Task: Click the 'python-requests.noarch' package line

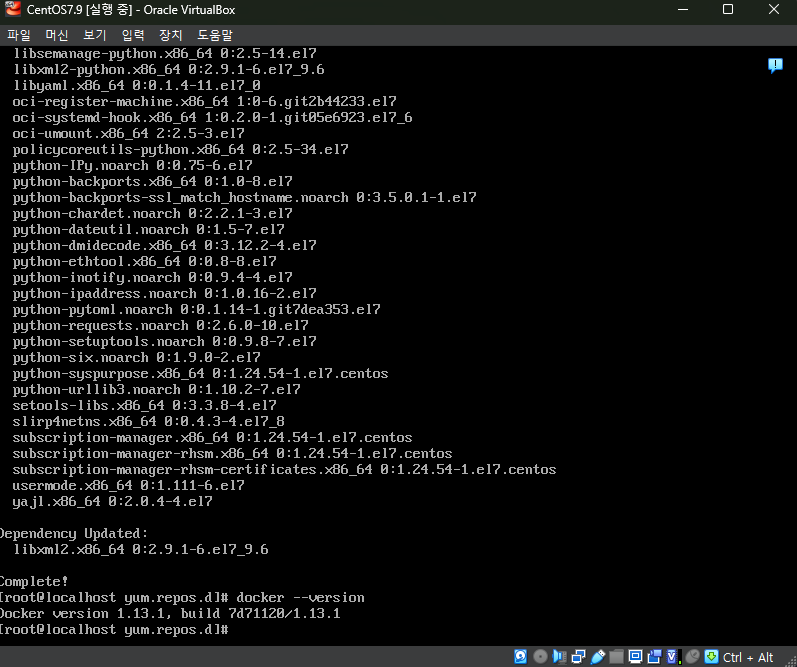Action: pos(160,325)
